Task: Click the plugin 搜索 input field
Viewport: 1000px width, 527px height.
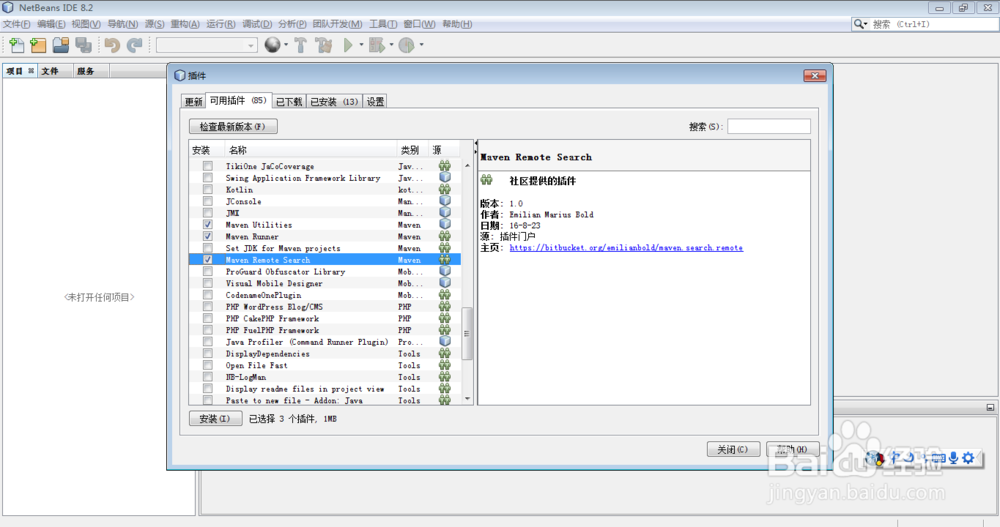Action: tap(768, 126)
